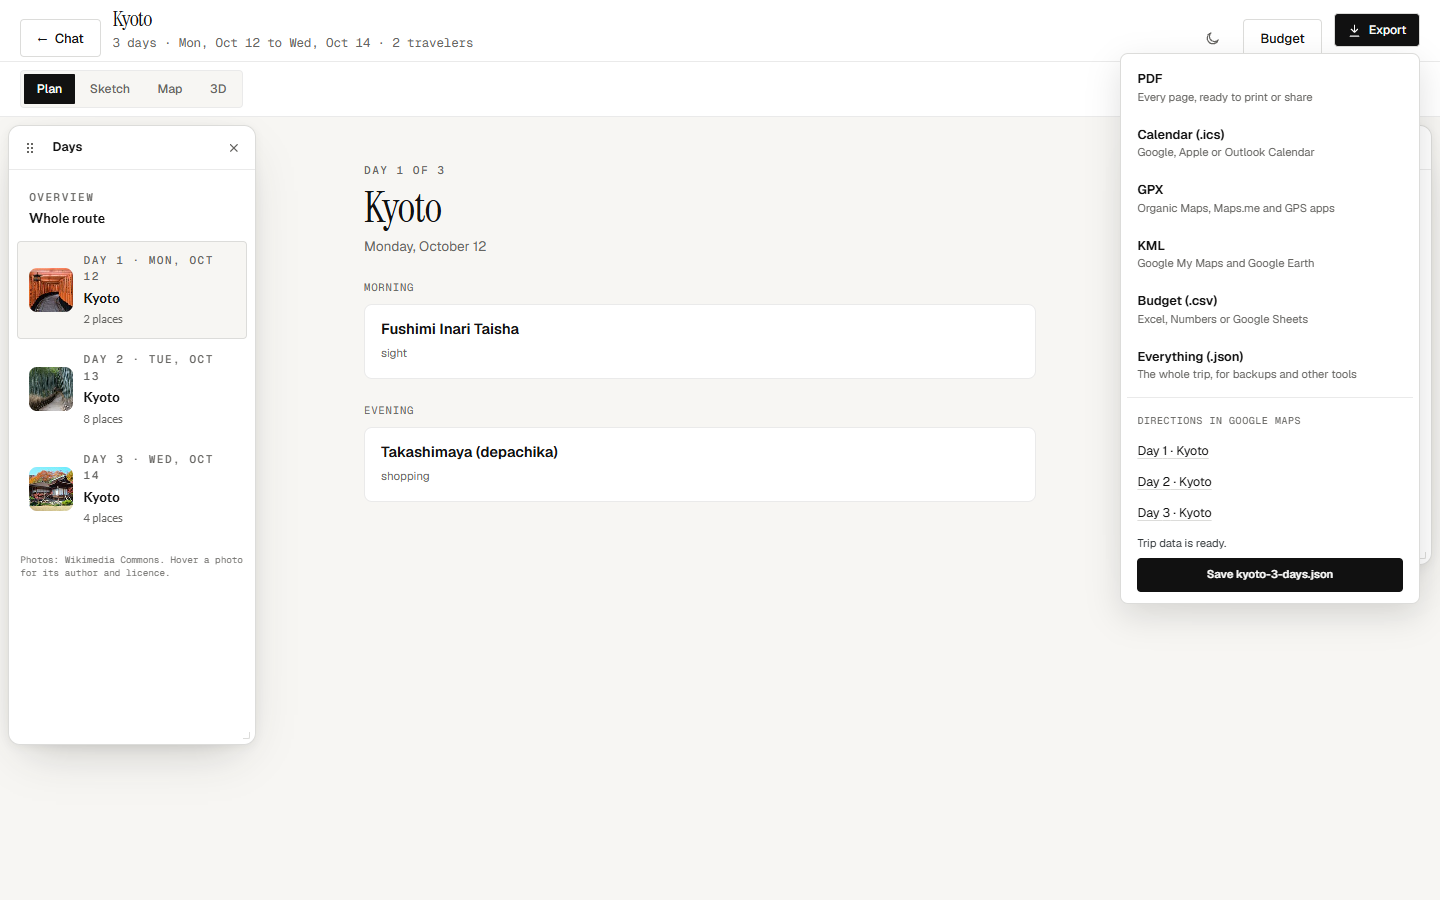
Task: Save kyoto-3-days.json file
Action: 1269,575
